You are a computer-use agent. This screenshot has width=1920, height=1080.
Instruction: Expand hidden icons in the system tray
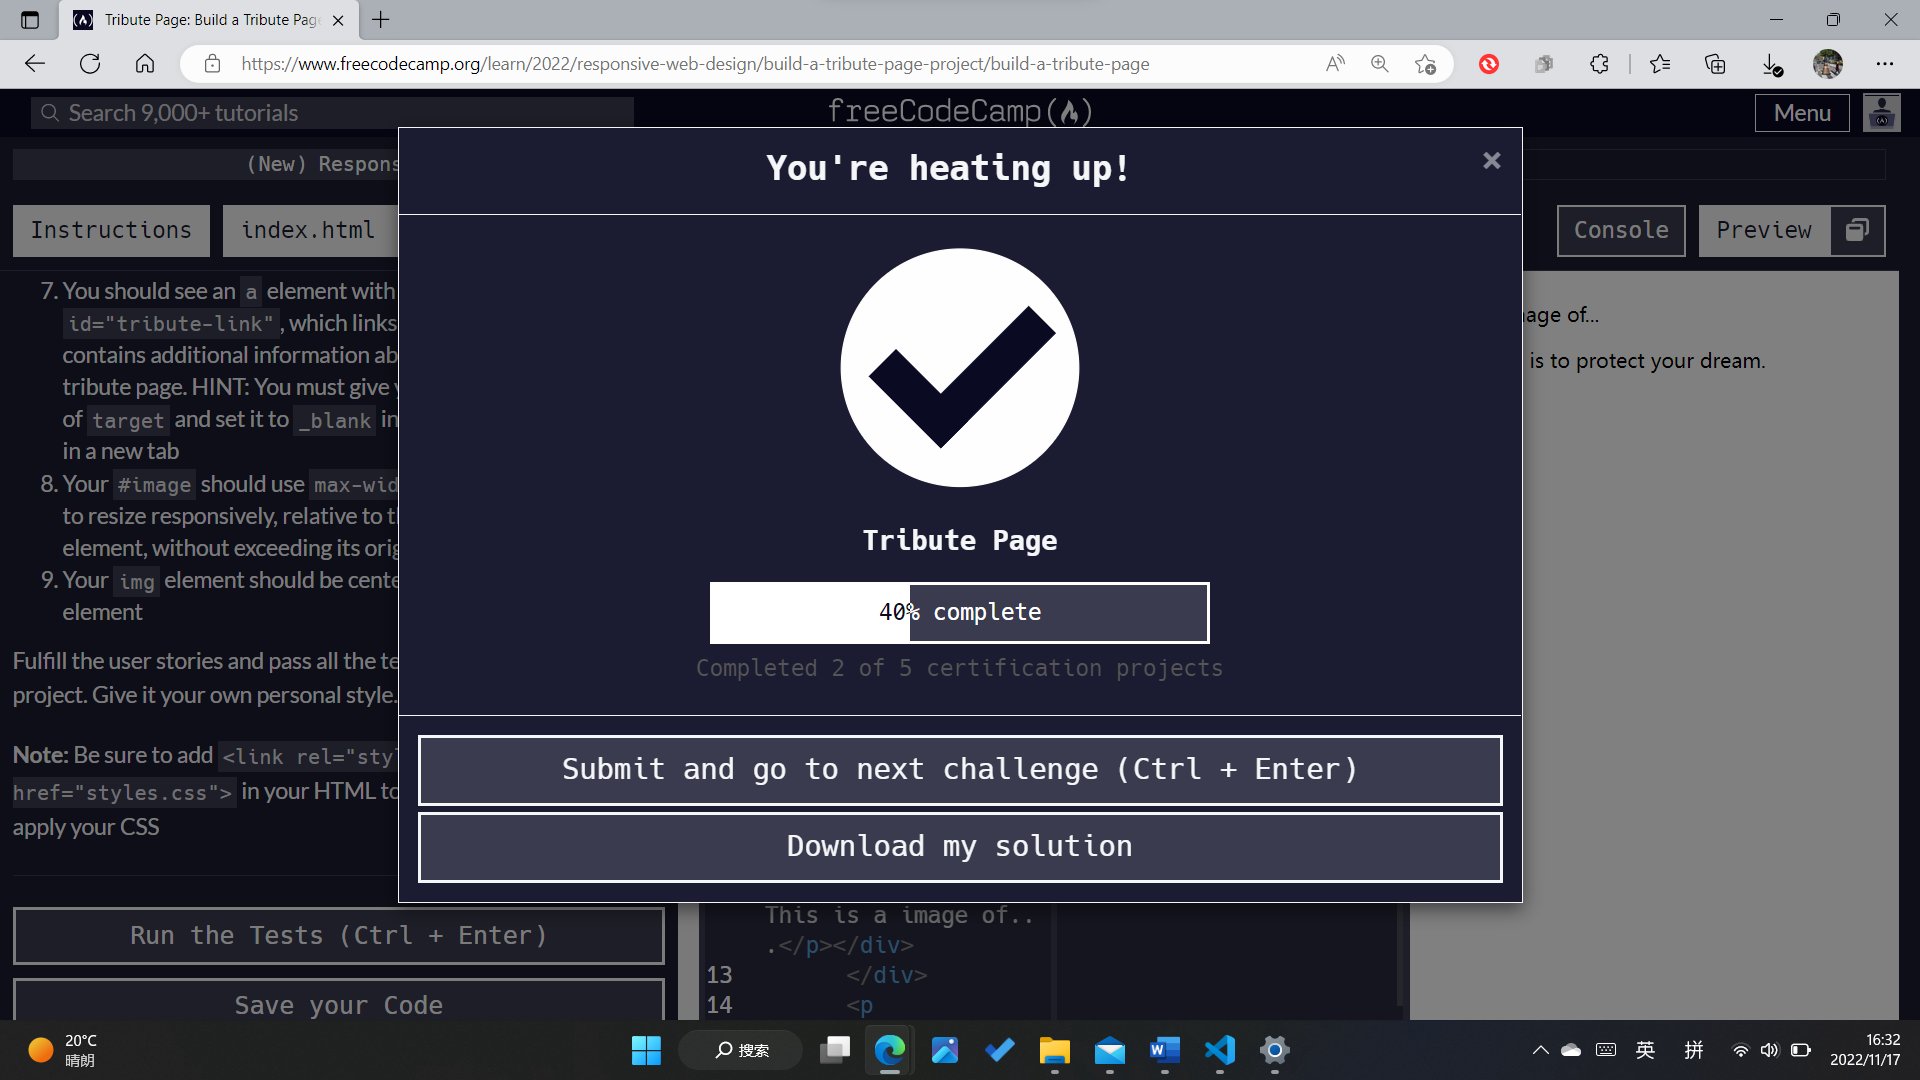[x=1540, y=1051]
